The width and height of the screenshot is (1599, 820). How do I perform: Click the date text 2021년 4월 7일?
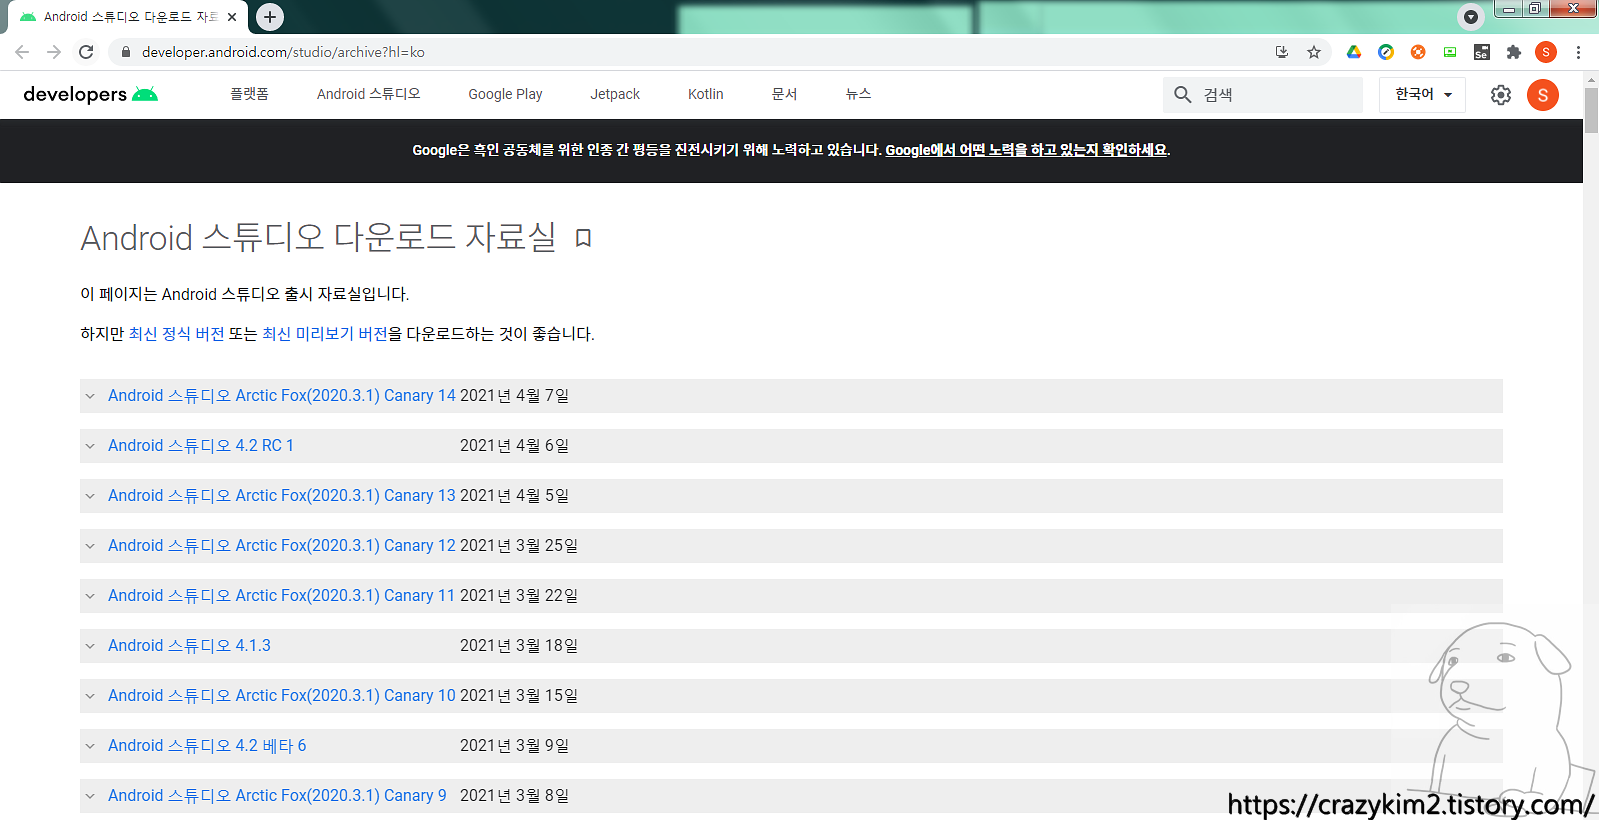[x=514, y=396]
